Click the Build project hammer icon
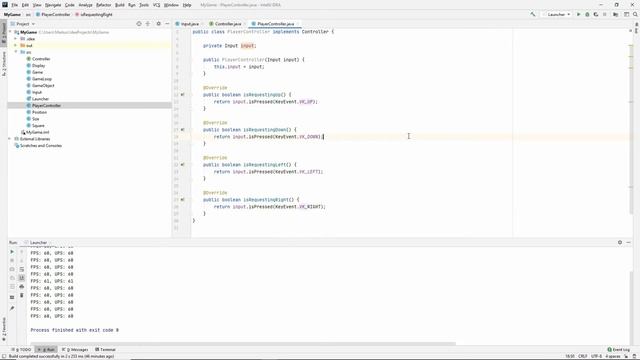The height and width of the screenshot is (360, 640). pos(533,14)
